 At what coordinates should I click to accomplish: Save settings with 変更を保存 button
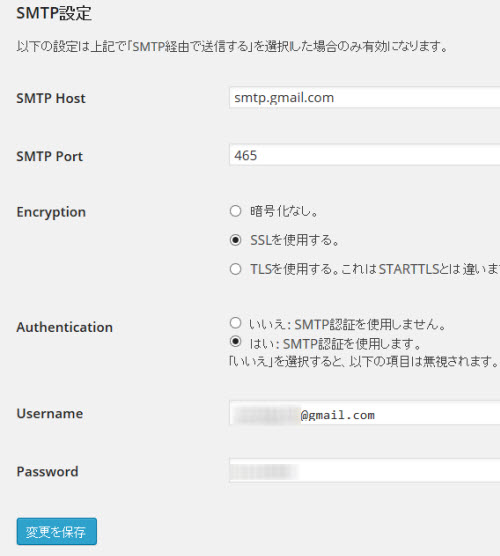click(57, 532)
